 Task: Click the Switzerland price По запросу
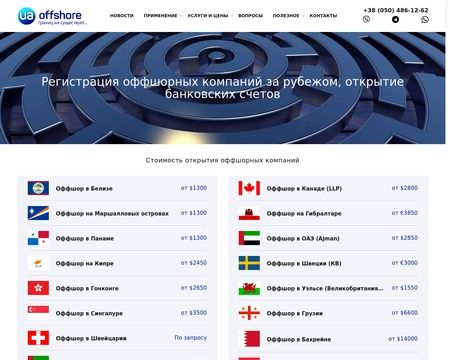[191, 338]
